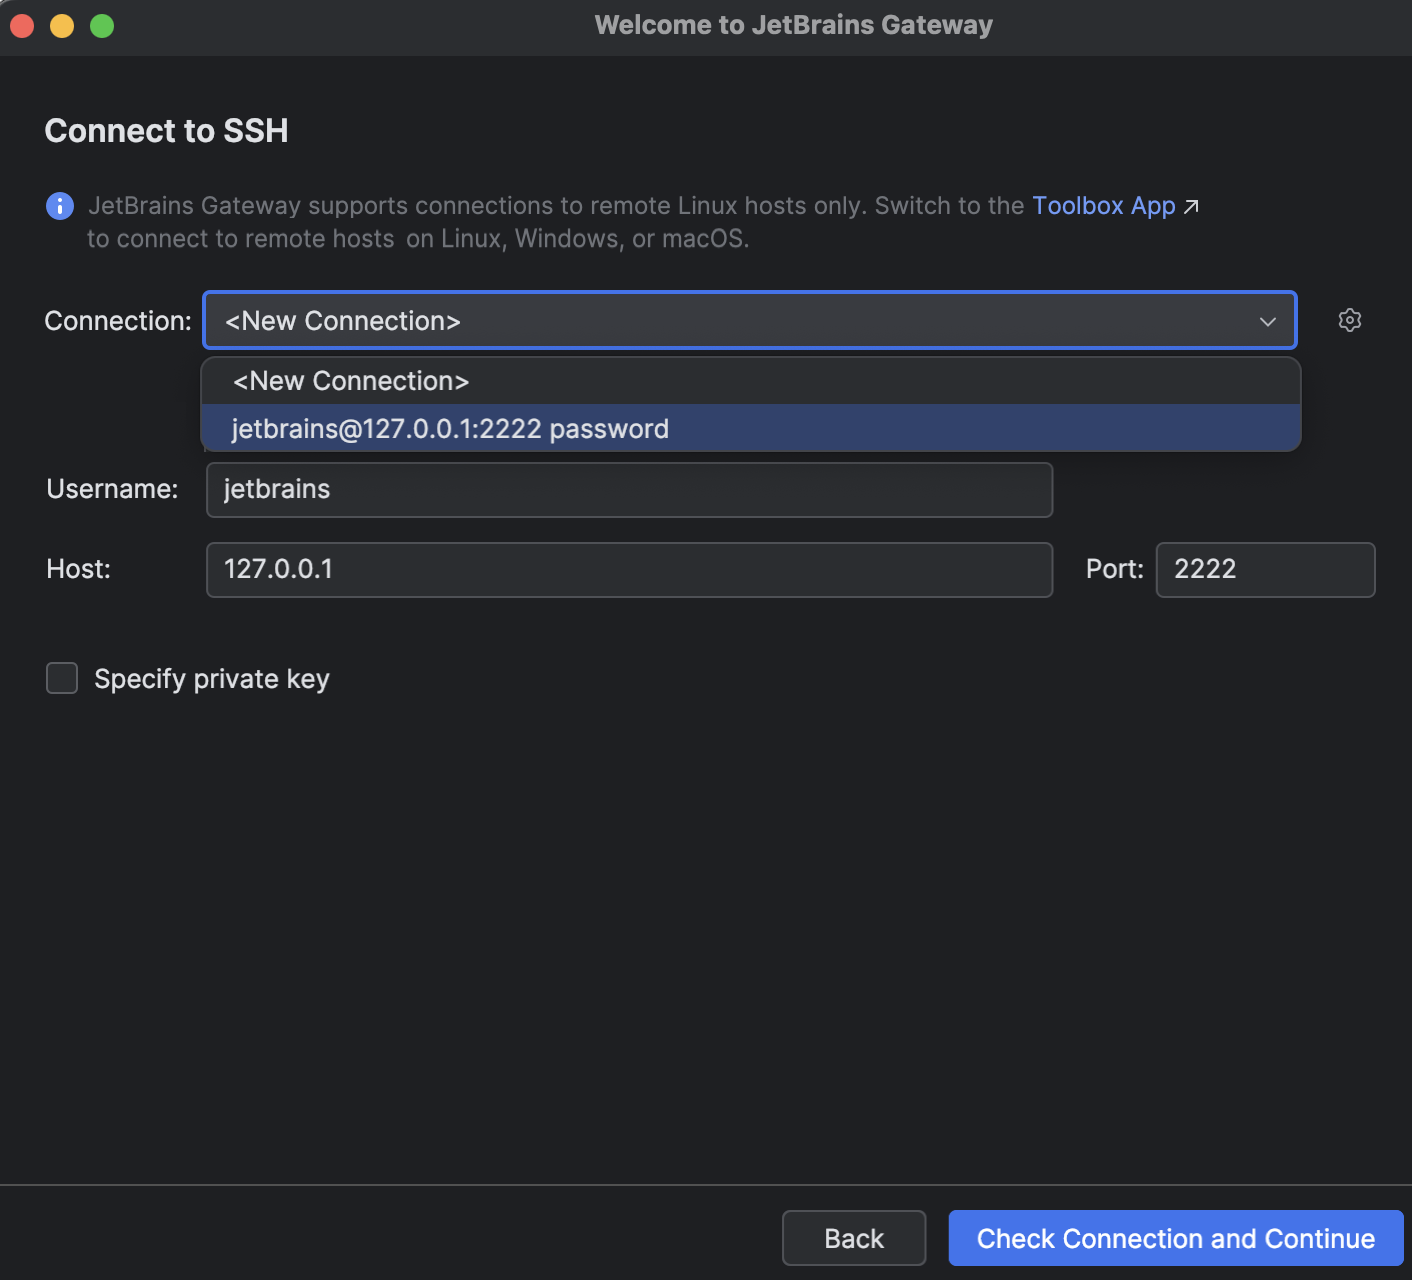This screenshot has height=1280, width=1412.
Task: Click the info icon next to Gateway notice
Action: coord(59,206)
